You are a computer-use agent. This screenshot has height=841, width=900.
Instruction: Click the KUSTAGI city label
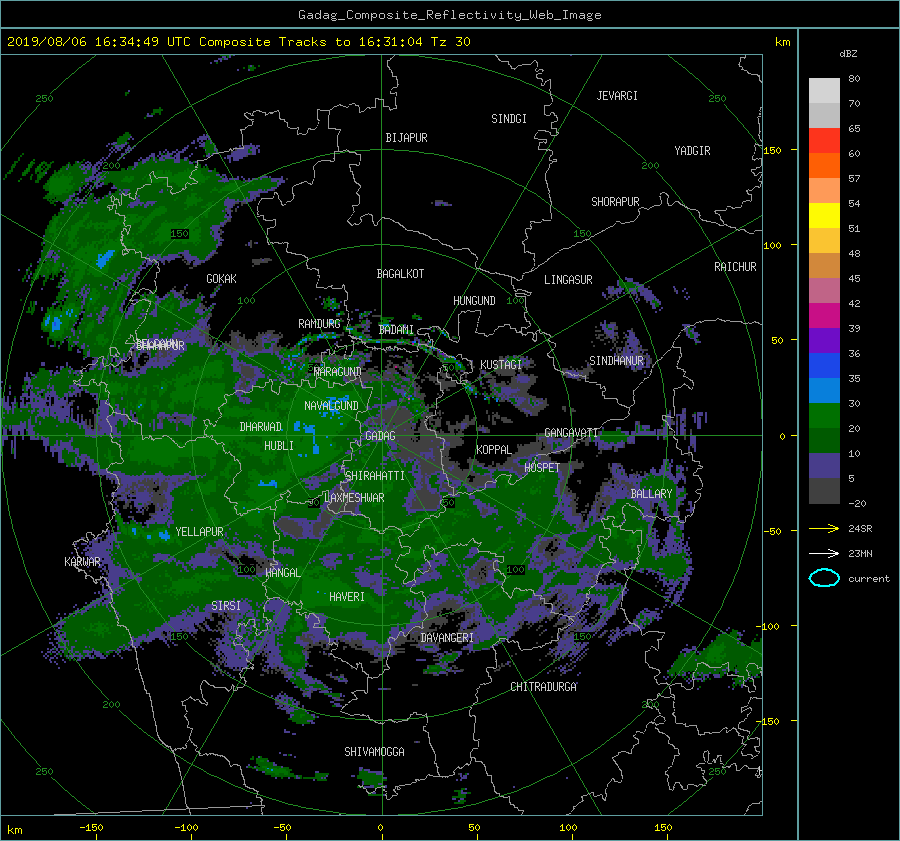[x=501, y=365]
